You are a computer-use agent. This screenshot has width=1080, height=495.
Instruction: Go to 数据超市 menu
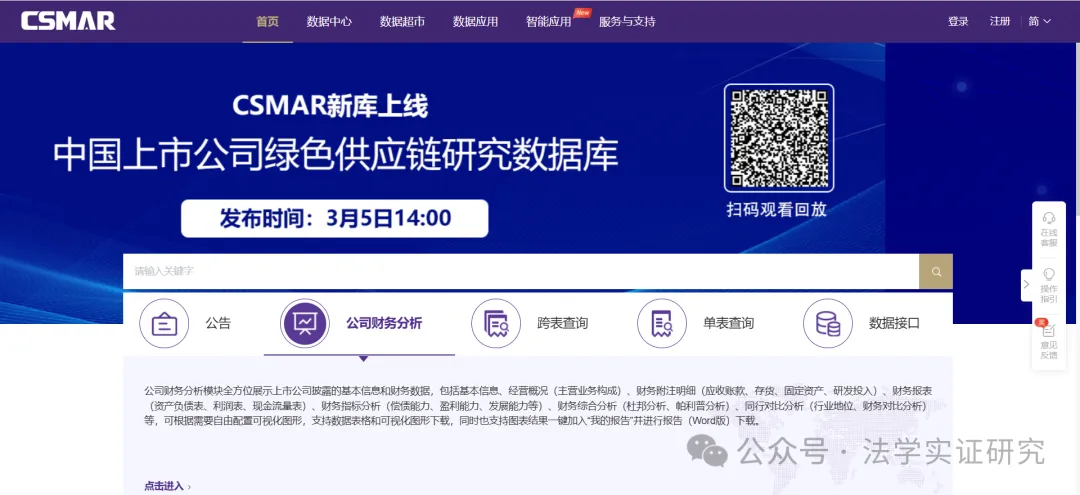pyautogui.click(x=402, y=21)
